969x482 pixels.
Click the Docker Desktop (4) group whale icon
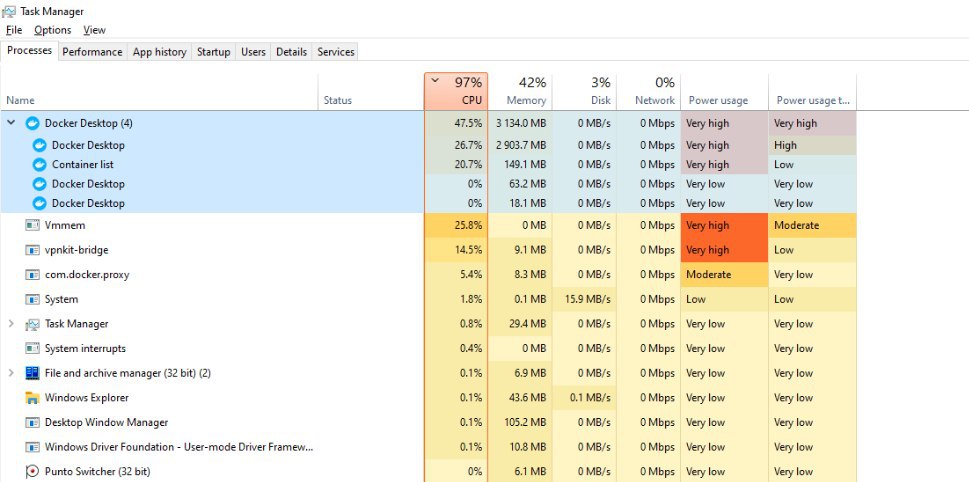[x=33, y=124]
